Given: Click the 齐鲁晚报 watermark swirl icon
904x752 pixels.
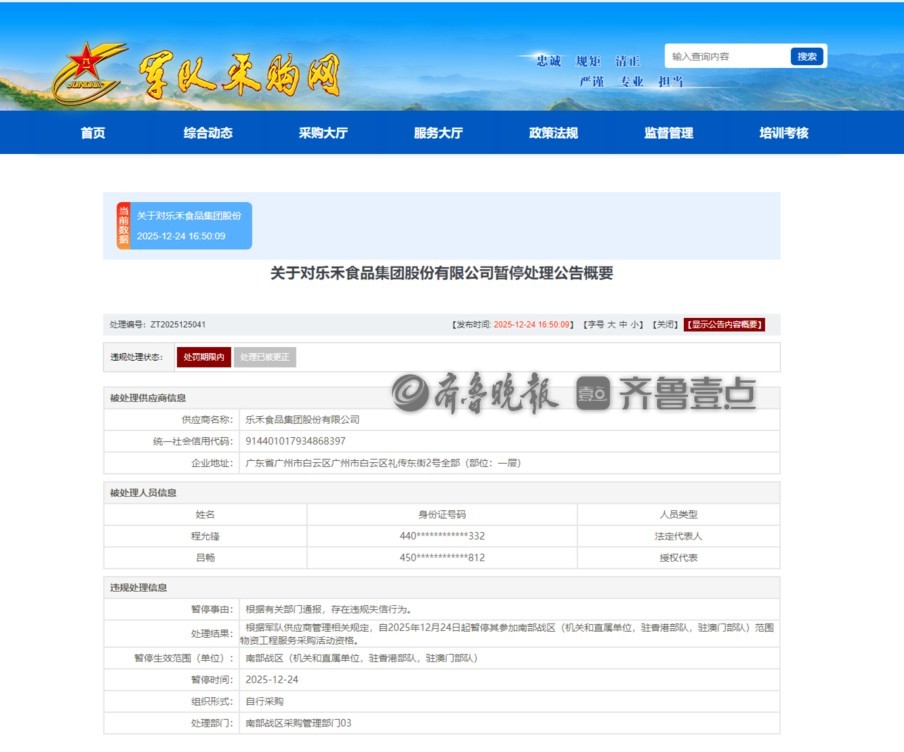Looking at the screenshot, I should click(x=410, y=394).
